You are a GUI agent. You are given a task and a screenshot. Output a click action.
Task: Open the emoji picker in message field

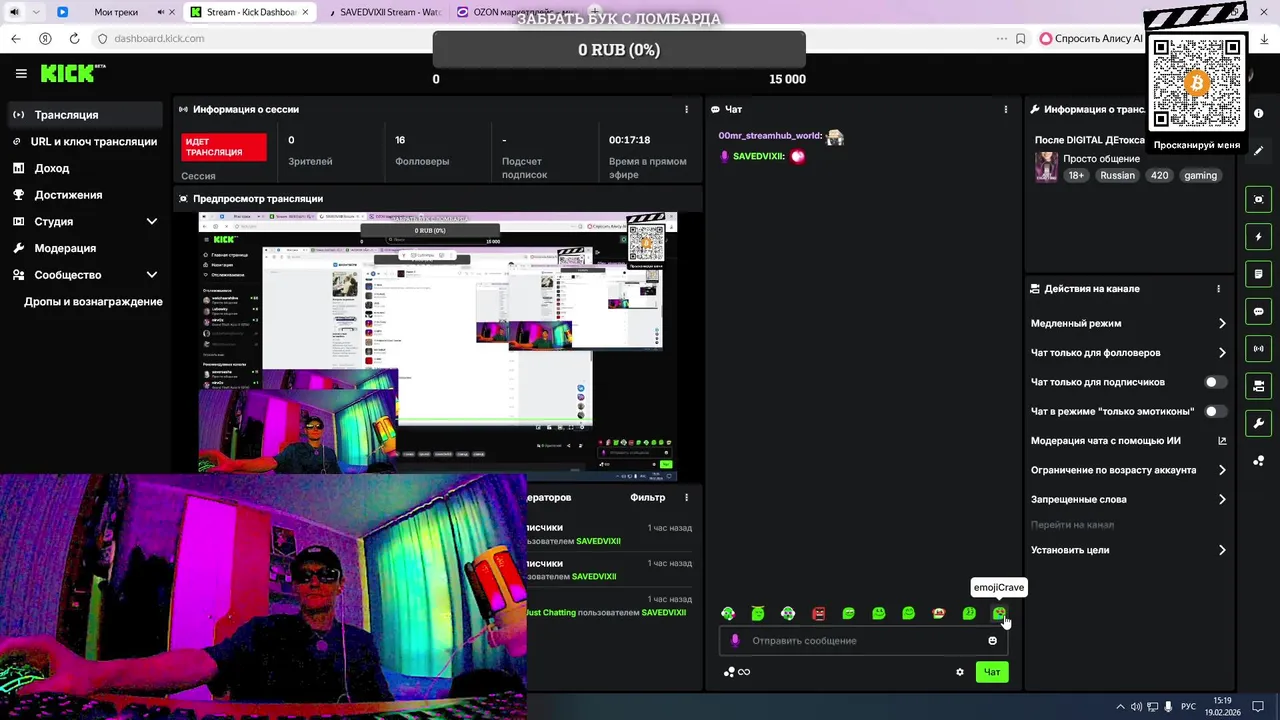pyautogui.click(x=992, y=641)
